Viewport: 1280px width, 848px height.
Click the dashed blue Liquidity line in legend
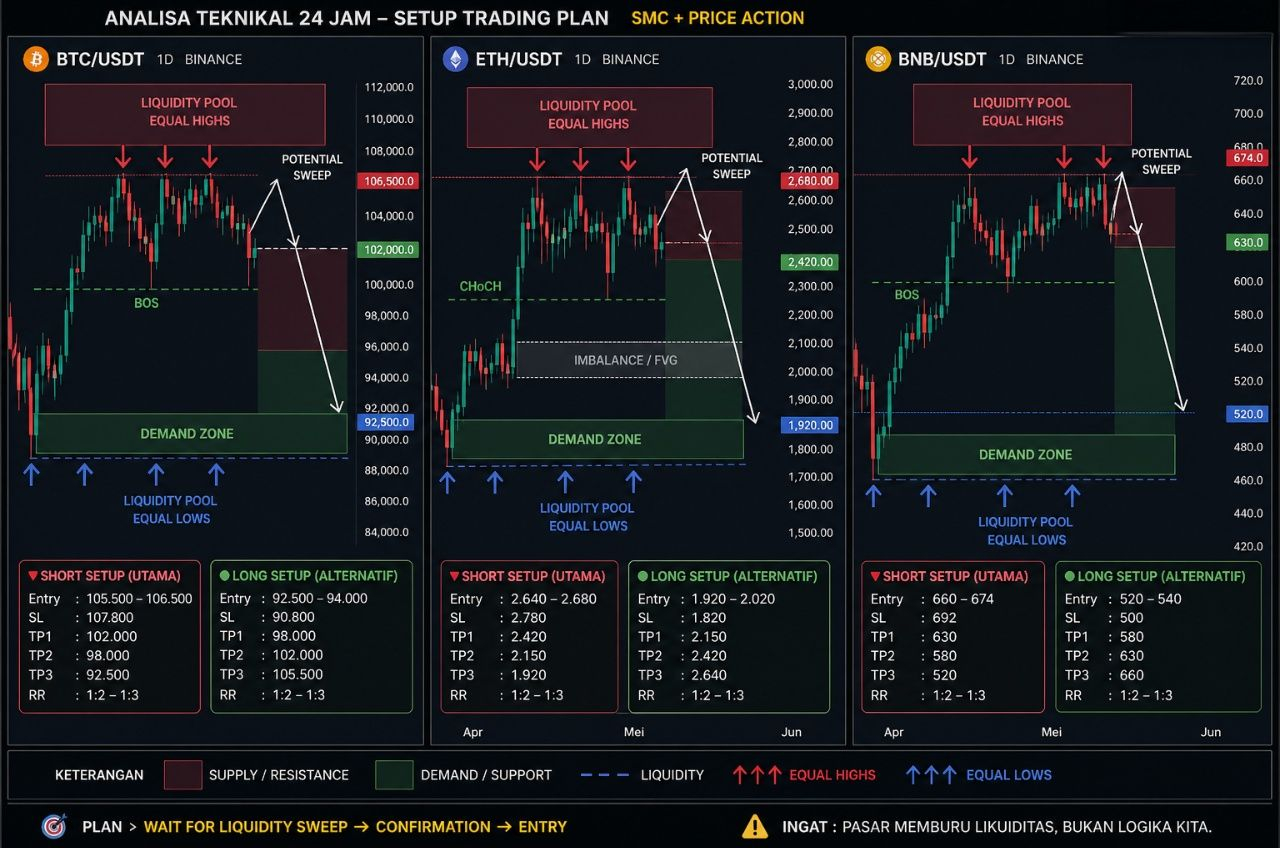pyautogui.click(x=605, y=775)
